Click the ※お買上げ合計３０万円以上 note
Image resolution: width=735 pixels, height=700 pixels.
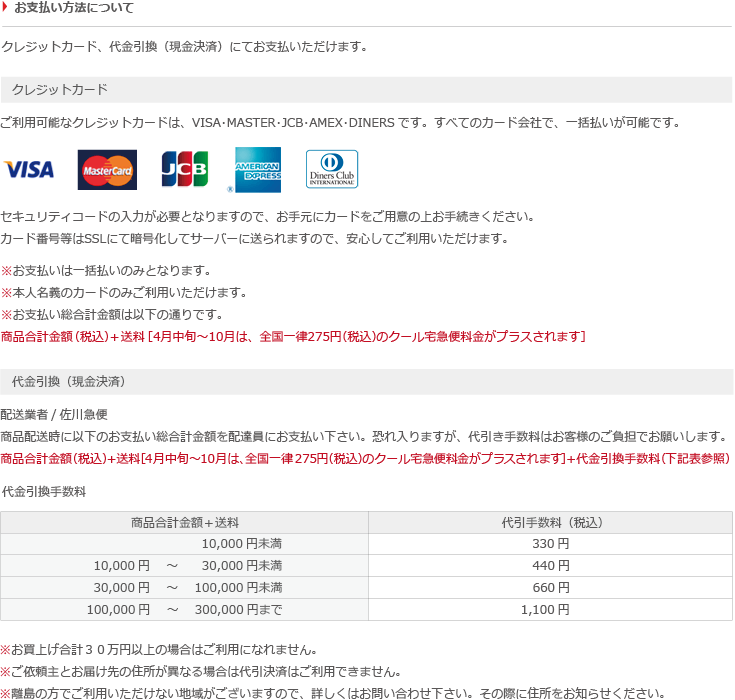159,650
